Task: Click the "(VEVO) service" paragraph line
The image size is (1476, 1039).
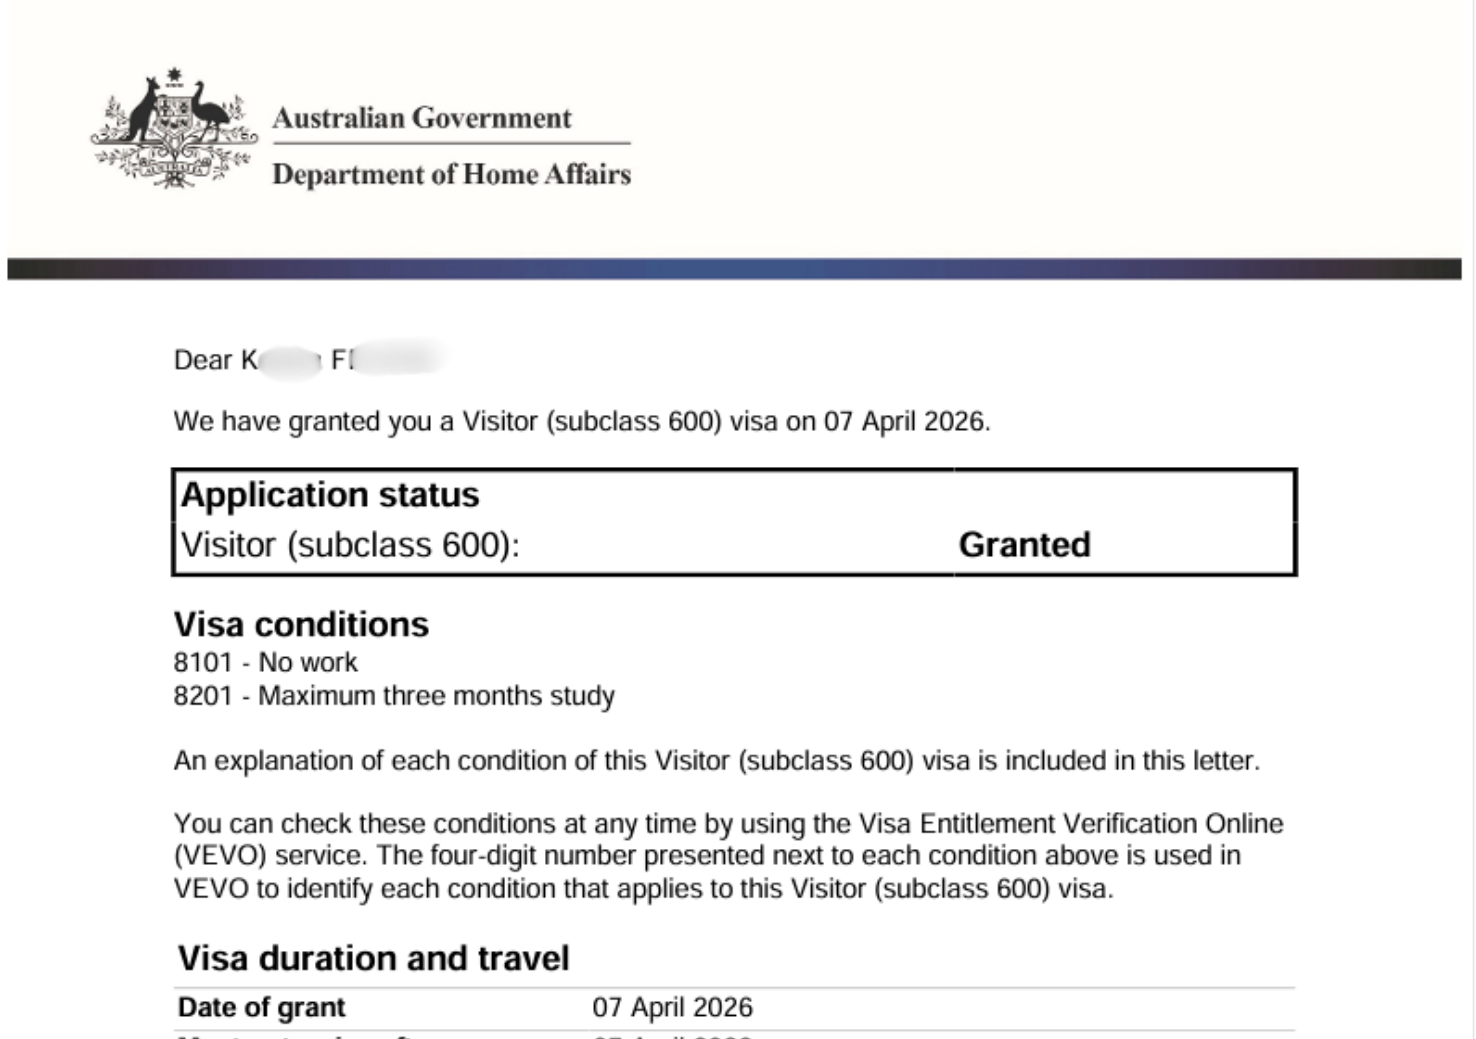Action: 707,856
